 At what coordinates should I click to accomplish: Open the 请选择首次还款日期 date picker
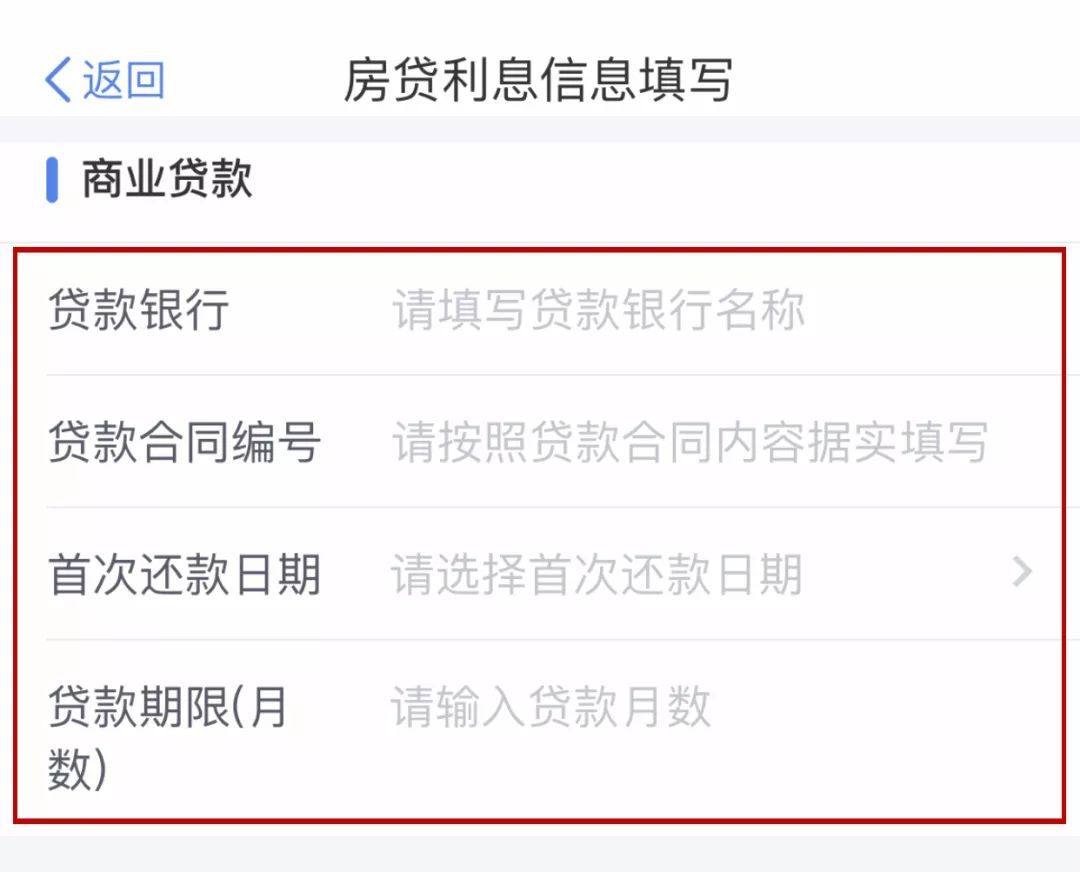pyautogui.click(x=596, y=575)
